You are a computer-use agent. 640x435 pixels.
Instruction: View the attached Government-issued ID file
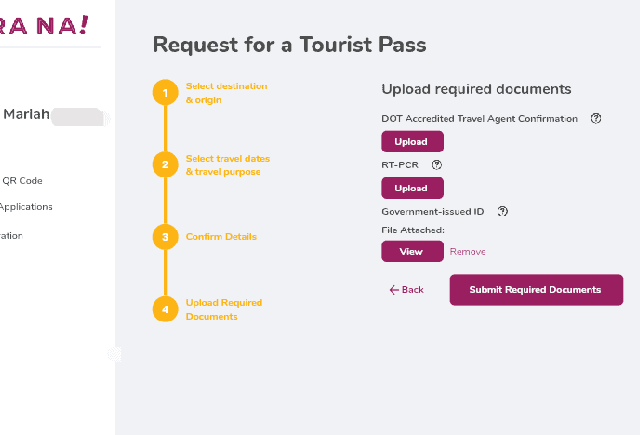click(x=412, y=252)
